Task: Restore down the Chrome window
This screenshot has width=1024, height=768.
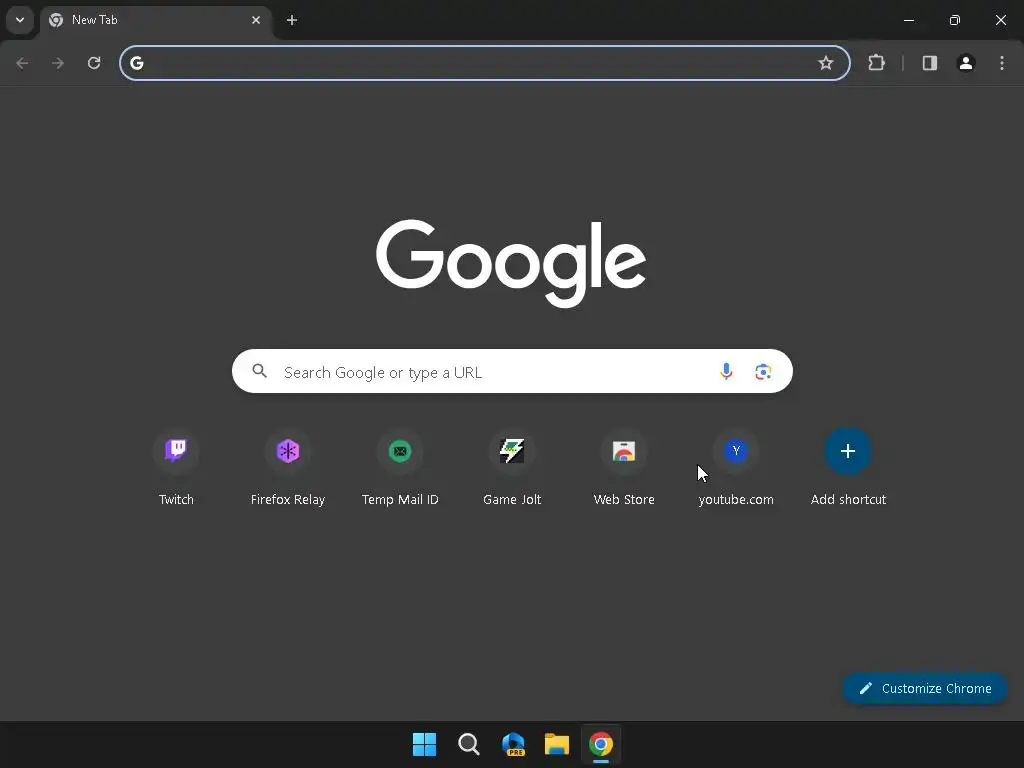Action: click(955, 20)
